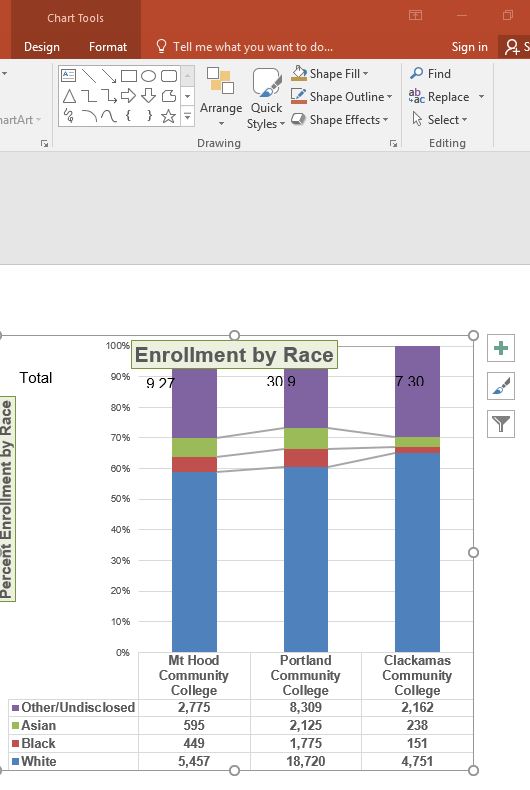
Task: Open the Design tab under Chart Tools
Action: pyautogui.click(x=42, y=47)
